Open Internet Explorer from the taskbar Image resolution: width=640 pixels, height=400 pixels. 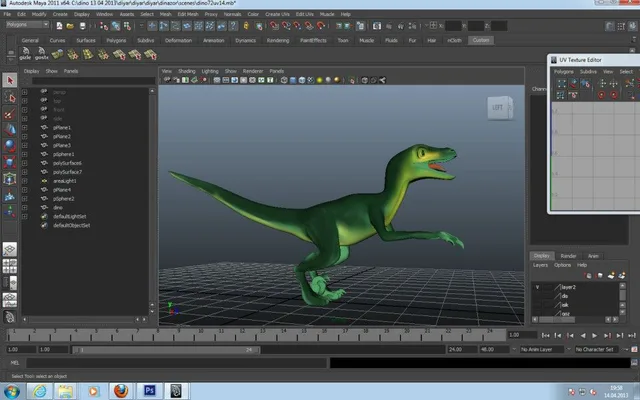[x=40, y=391]
